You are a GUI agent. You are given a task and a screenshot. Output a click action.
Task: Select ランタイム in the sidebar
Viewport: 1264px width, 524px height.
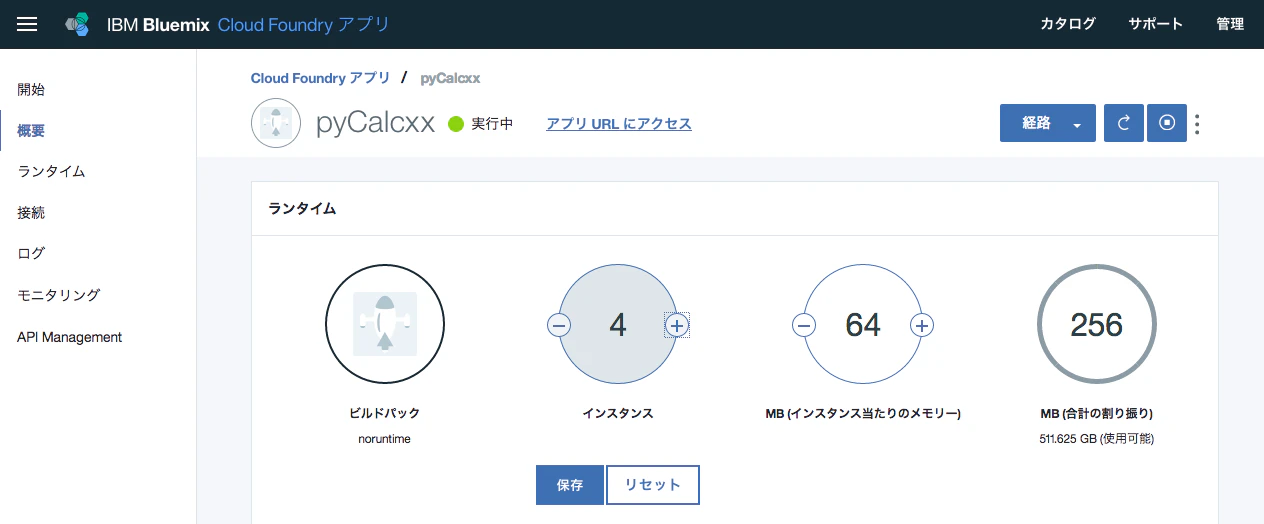point(51,171)
